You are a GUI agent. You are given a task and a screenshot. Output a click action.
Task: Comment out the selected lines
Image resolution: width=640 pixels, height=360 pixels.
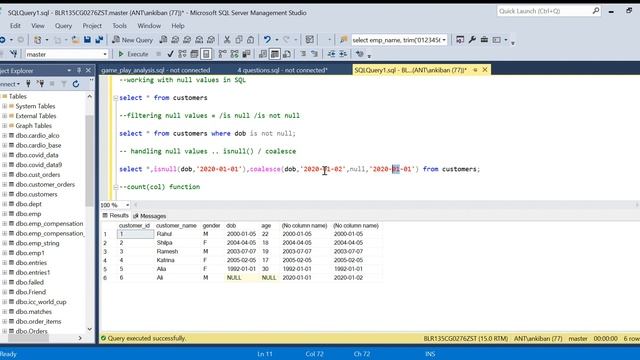[303, 54]
